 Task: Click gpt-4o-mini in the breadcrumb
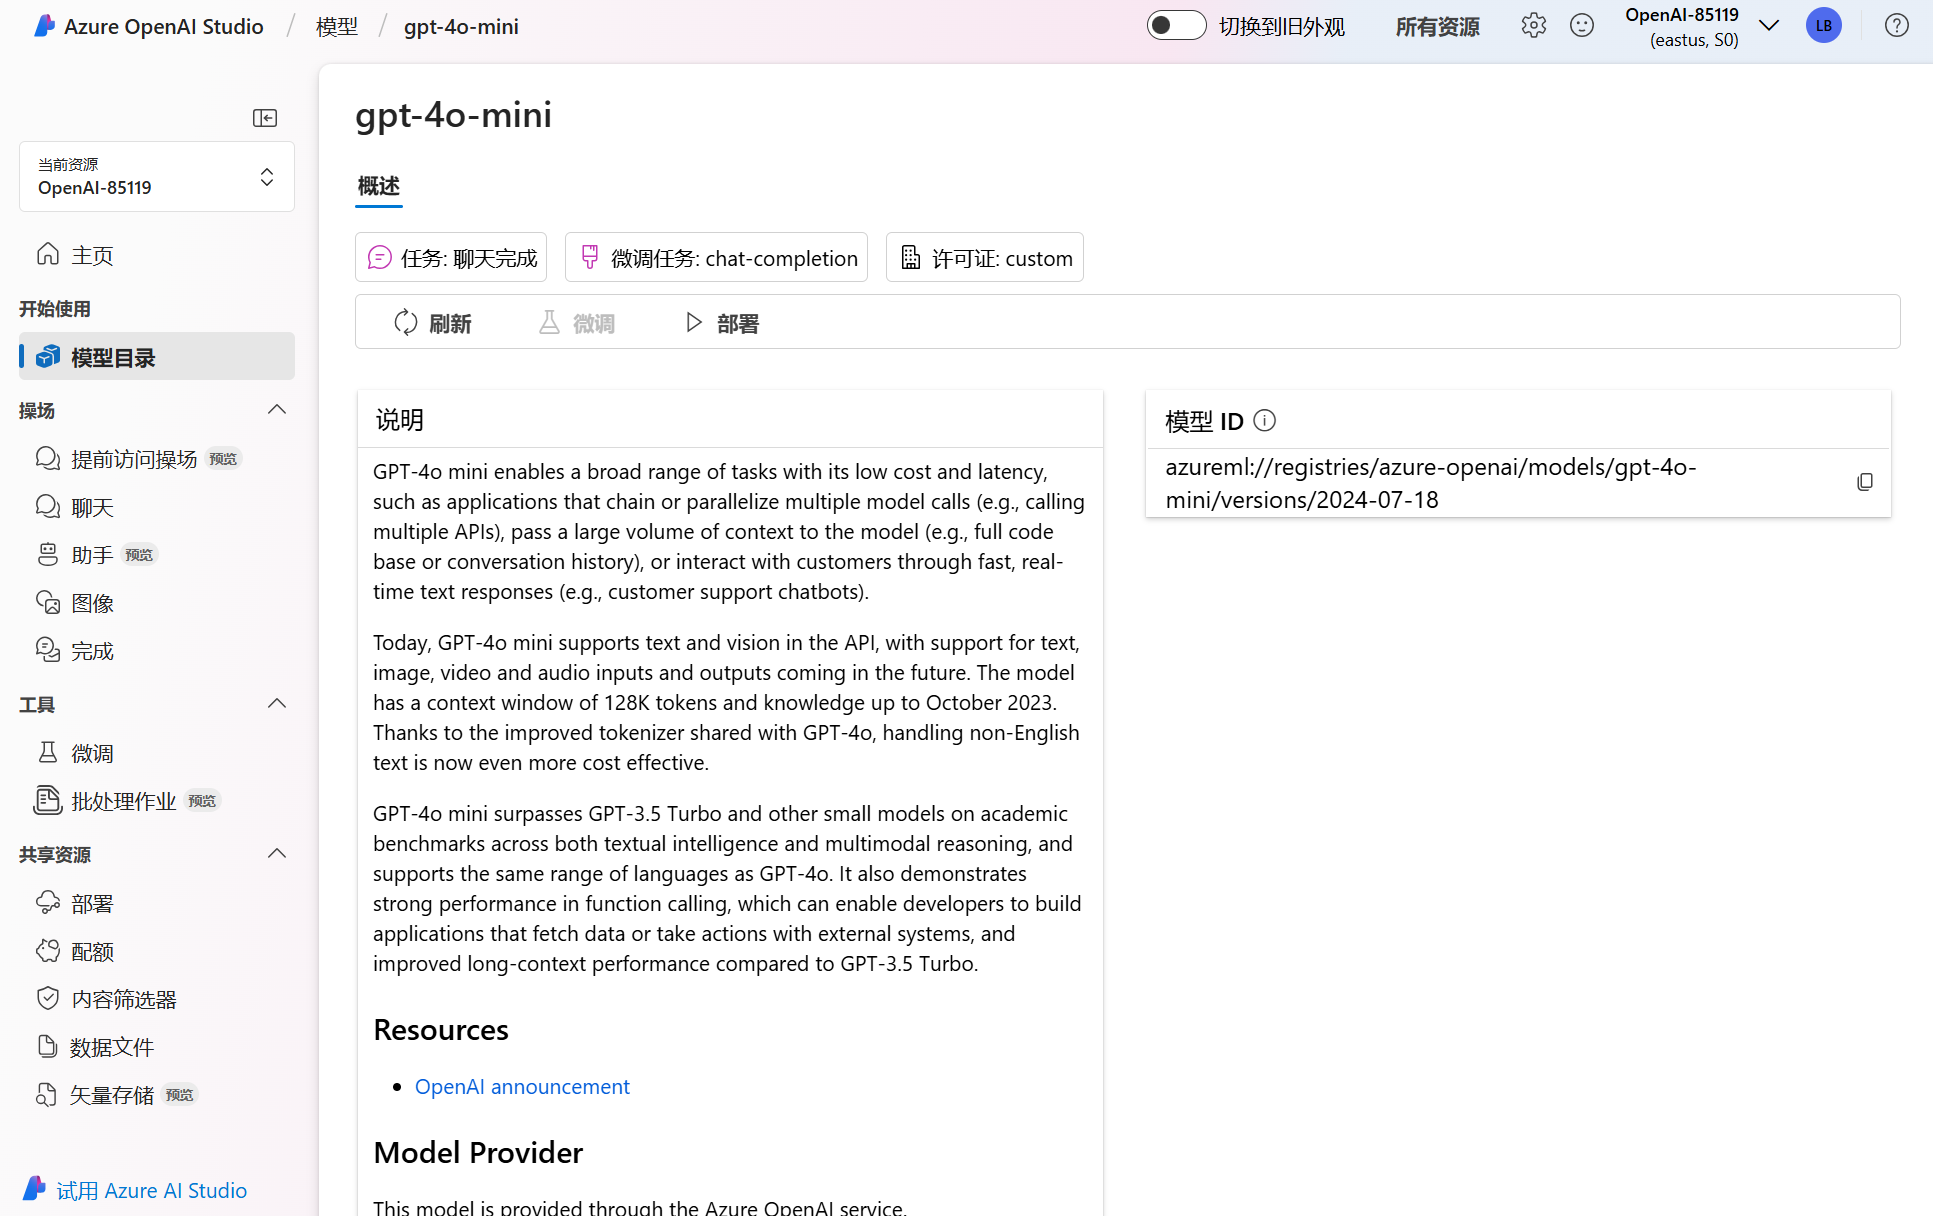coord(461,27)
